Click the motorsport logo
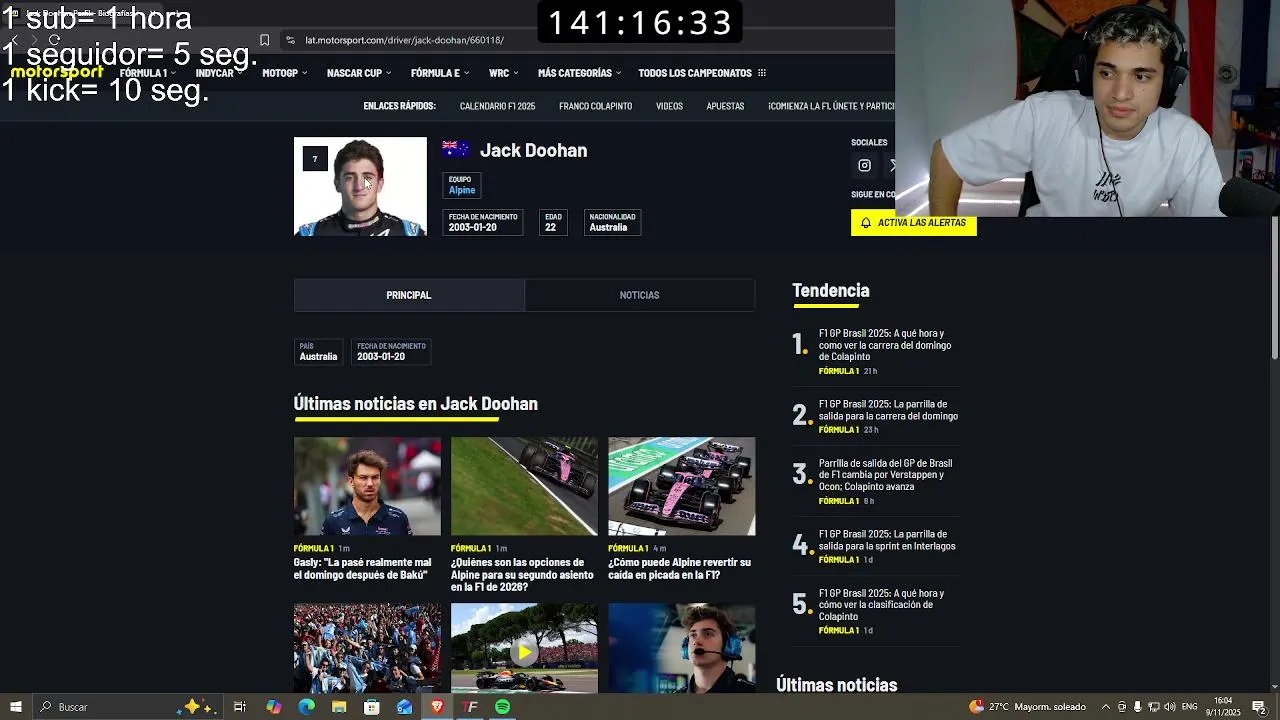1280x720 pixels. coord(57,72)
